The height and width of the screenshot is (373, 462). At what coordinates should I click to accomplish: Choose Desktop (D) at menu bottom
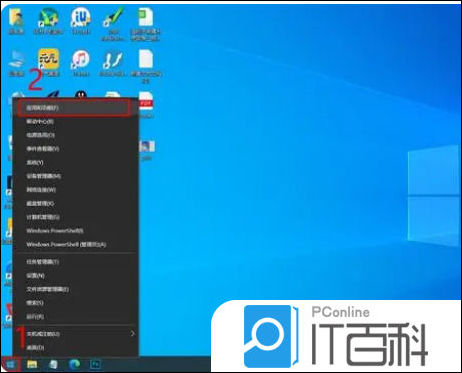pos(75,348)
